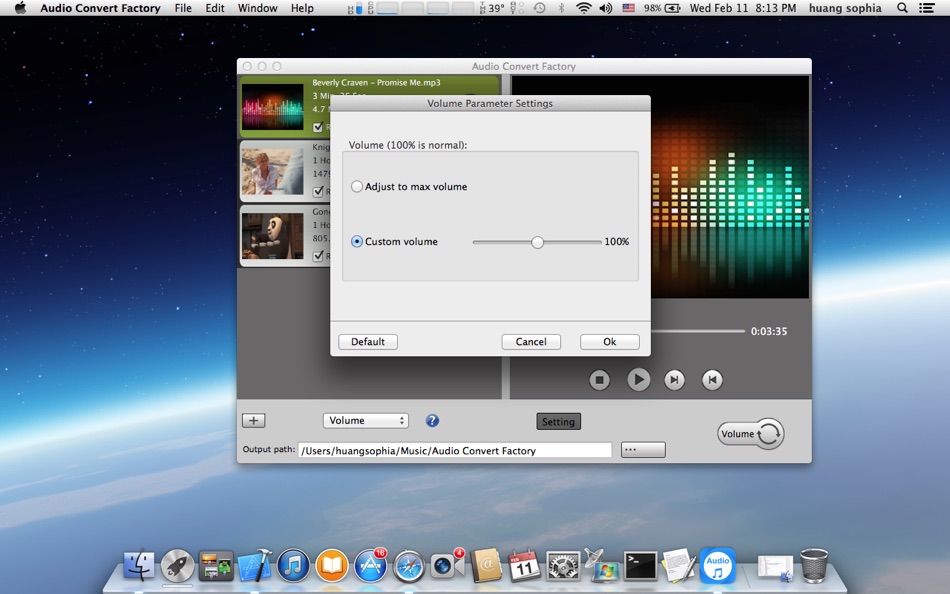Click the Wi-Fi menu bar icon

583,8
